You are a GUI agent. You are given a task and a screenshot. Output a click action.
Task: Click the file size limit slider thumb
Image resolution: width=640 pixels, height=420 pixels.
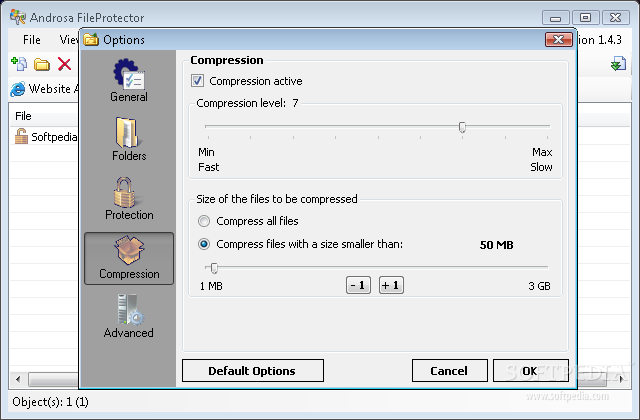pyautogui.click(x=214, y=268)
